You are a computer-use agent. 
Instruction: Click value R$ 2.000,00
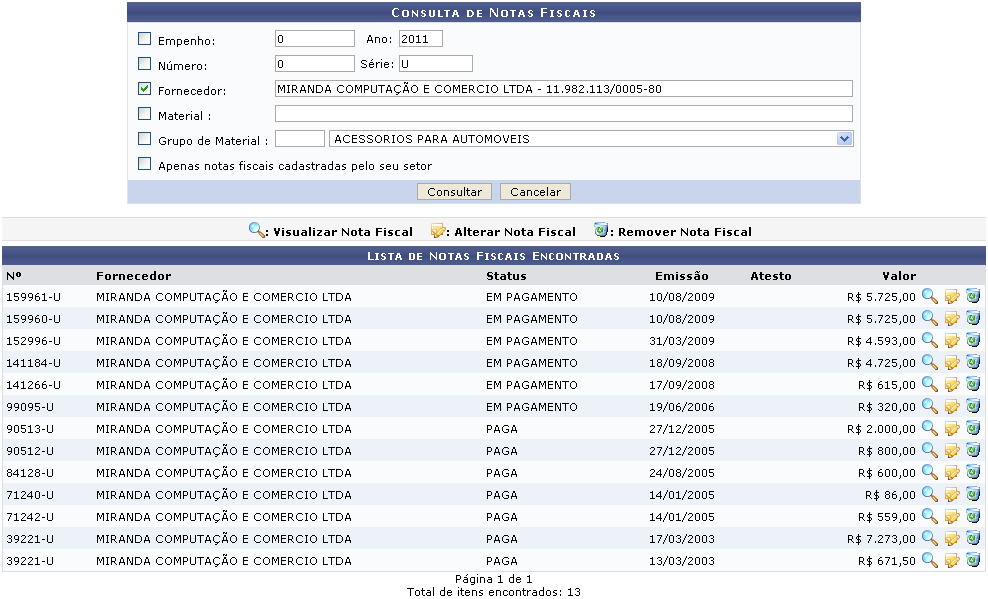(881, 429)
